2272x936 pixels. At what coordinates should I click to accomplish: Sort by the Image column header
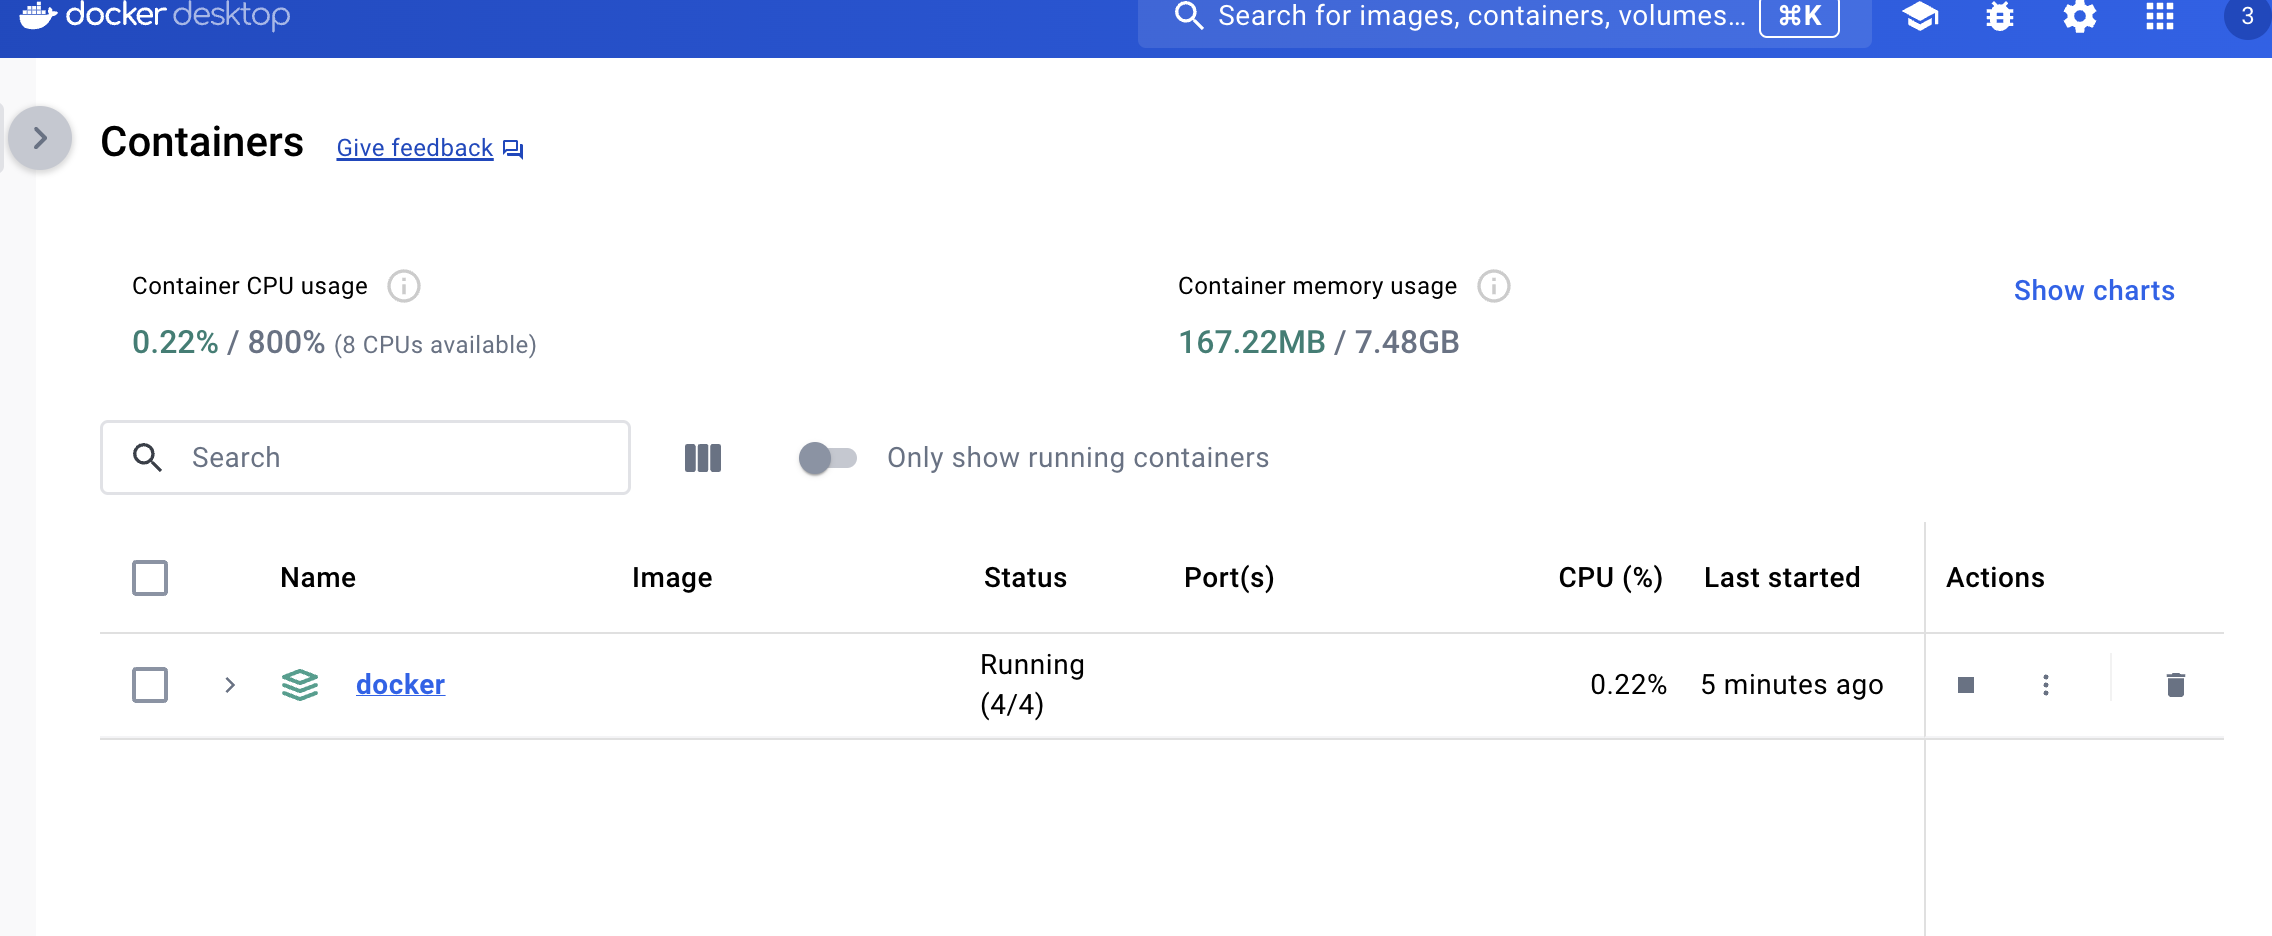click(x=672, y=577)
